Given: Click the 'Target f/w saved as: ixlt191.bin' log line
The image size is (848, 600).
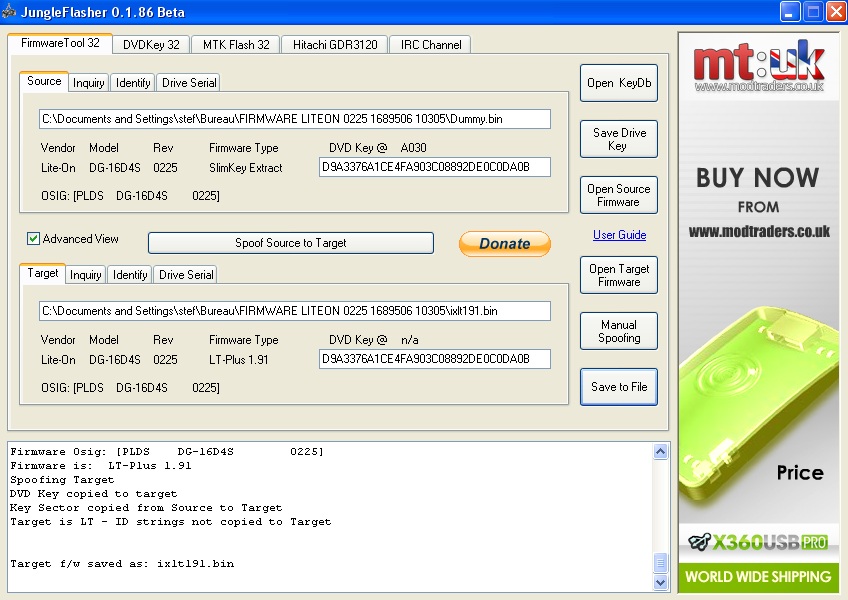Looking at the screenshot, I should (122, 564).
